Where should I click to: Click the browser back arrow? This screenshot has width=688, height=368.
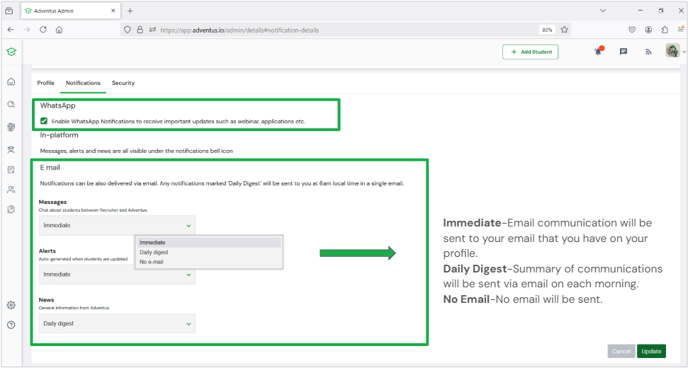[11, 30]
